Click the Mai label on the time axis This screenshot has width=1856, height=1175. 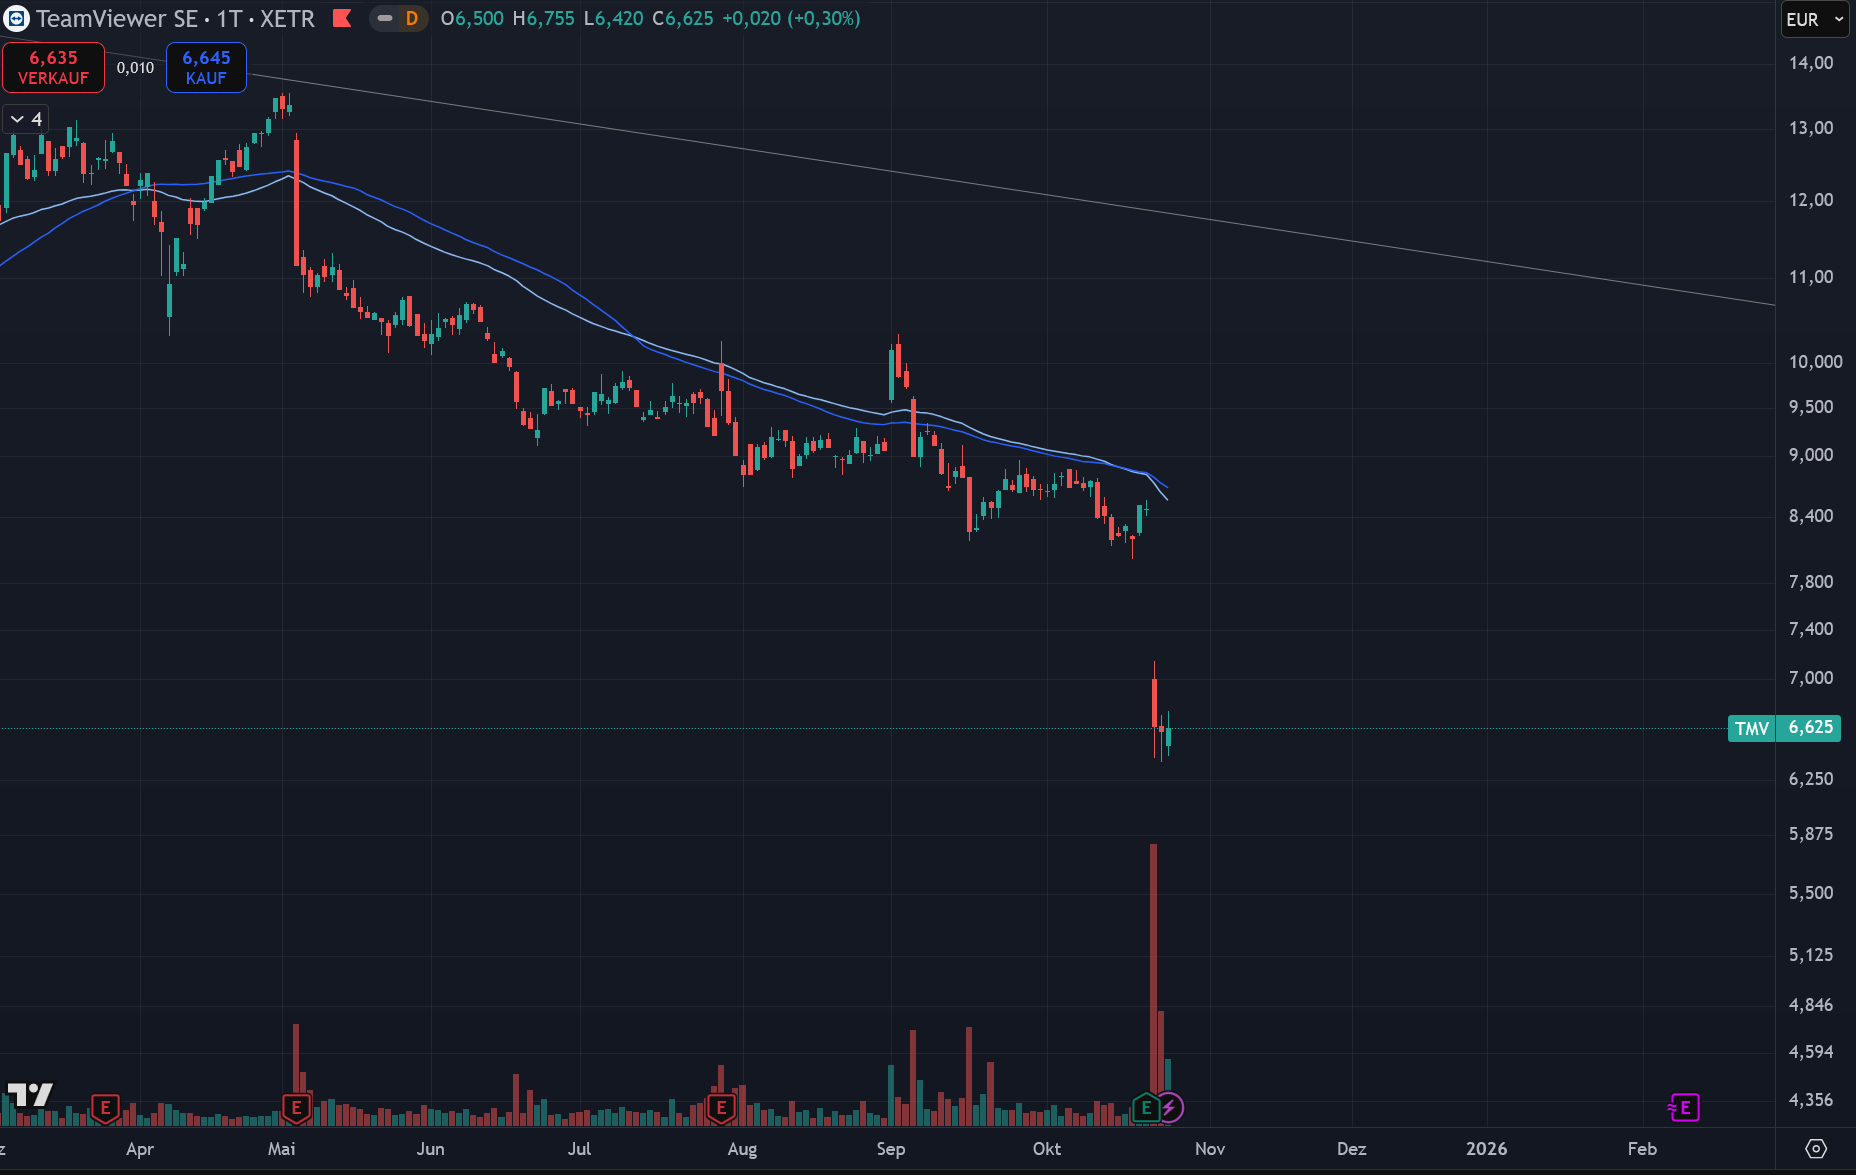click(282, 1149)
